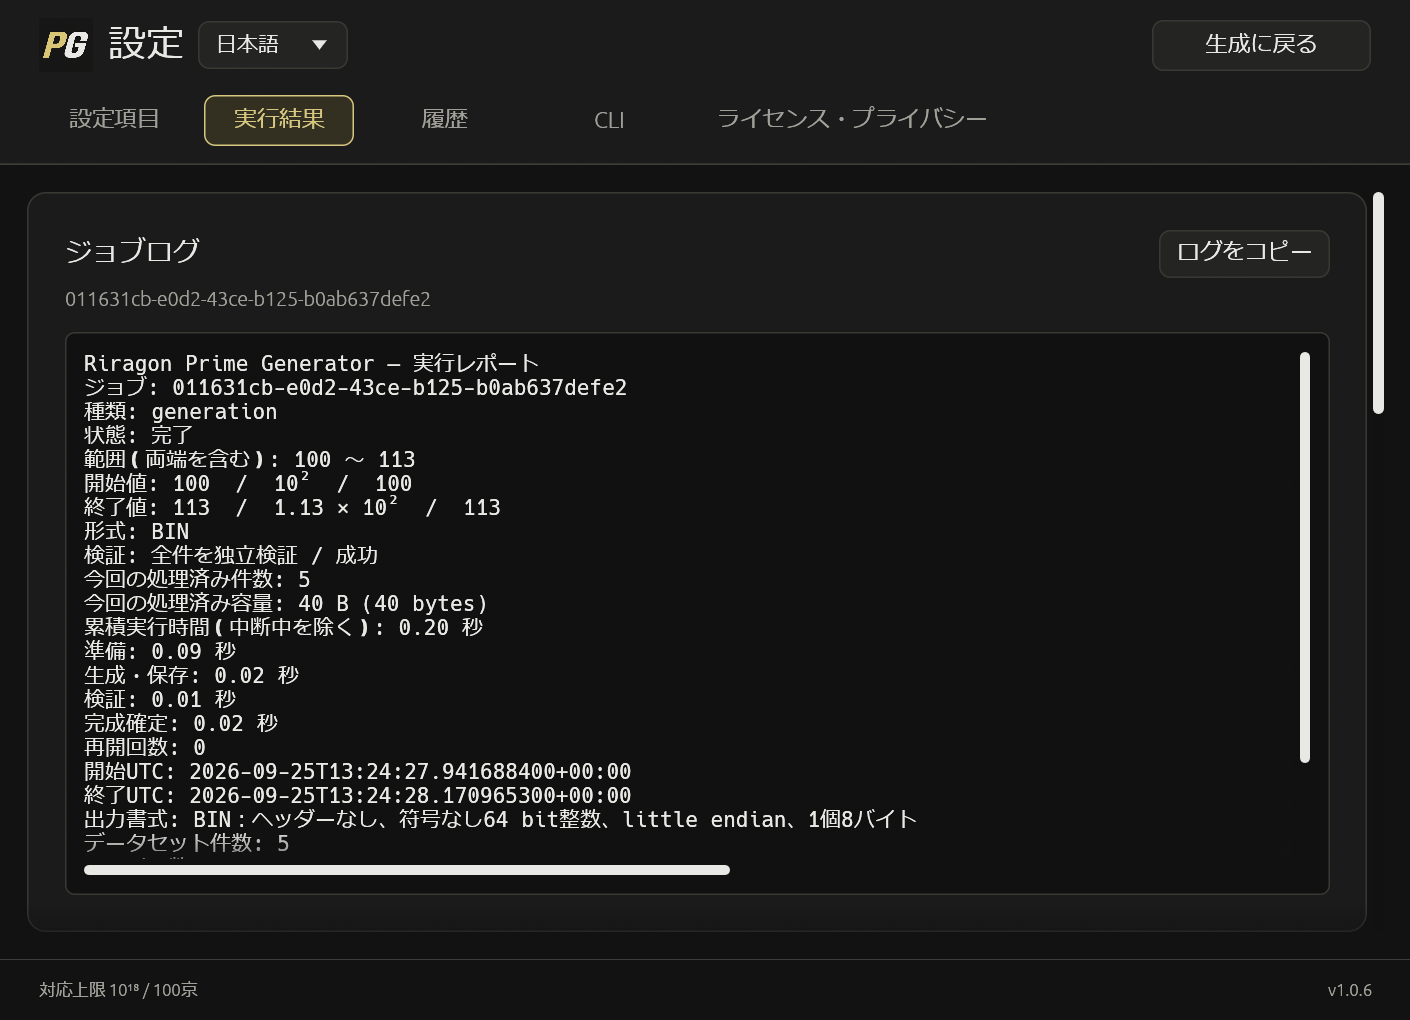Viewport: 1410px width, 1020px height.
Task: Click the '範囲(両端を含む): 100 ~ 113' line
Action: (249, 459)
